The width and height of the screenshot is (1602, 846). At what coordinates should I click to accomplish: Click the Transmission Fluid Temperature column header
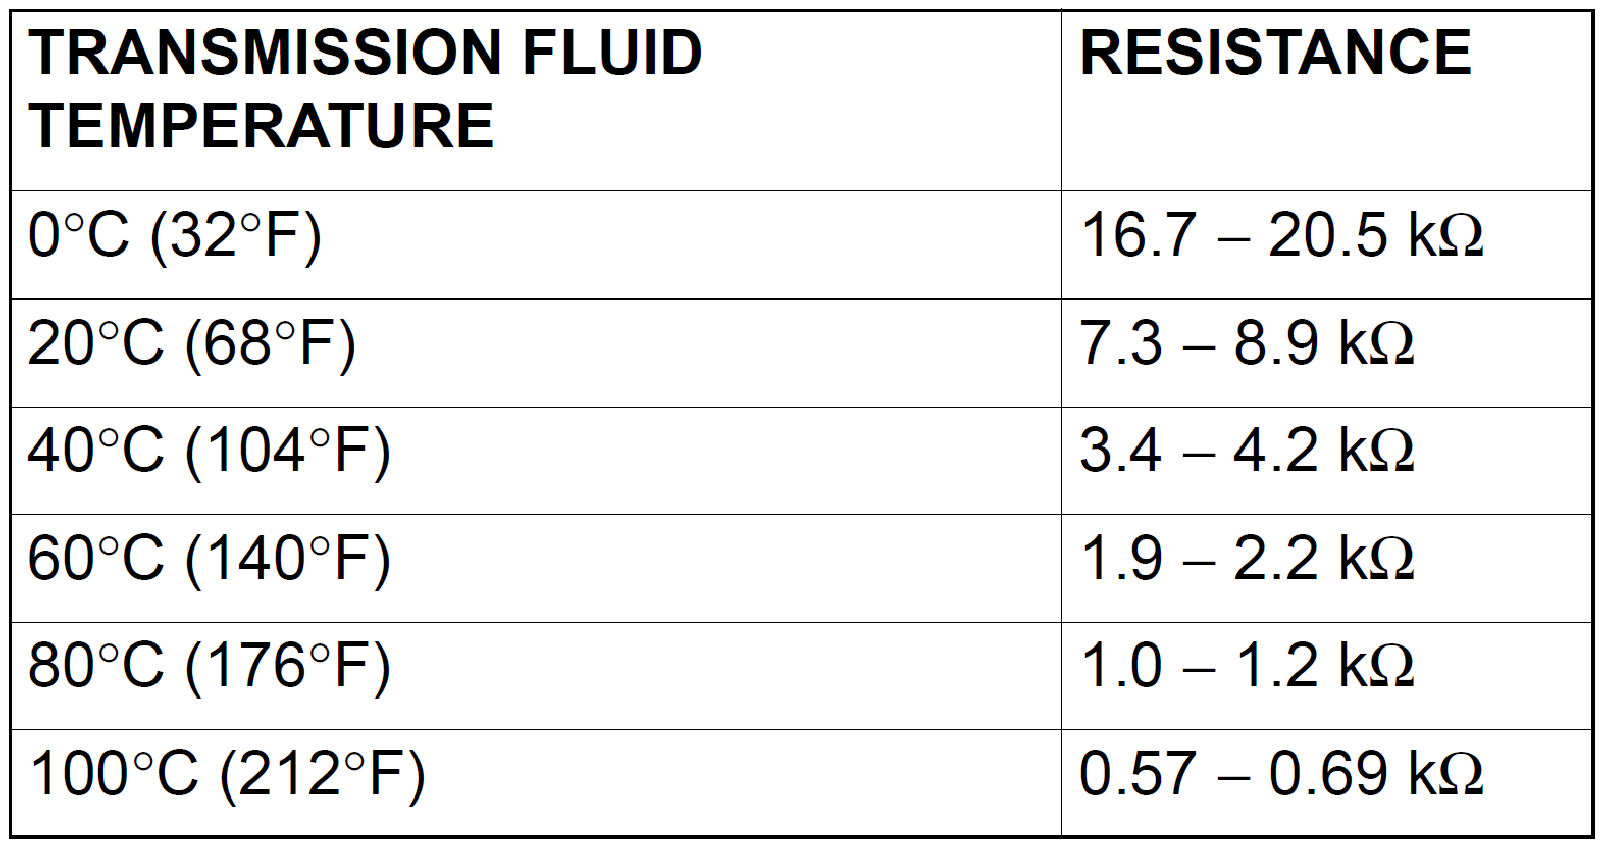tap(365, 88)
